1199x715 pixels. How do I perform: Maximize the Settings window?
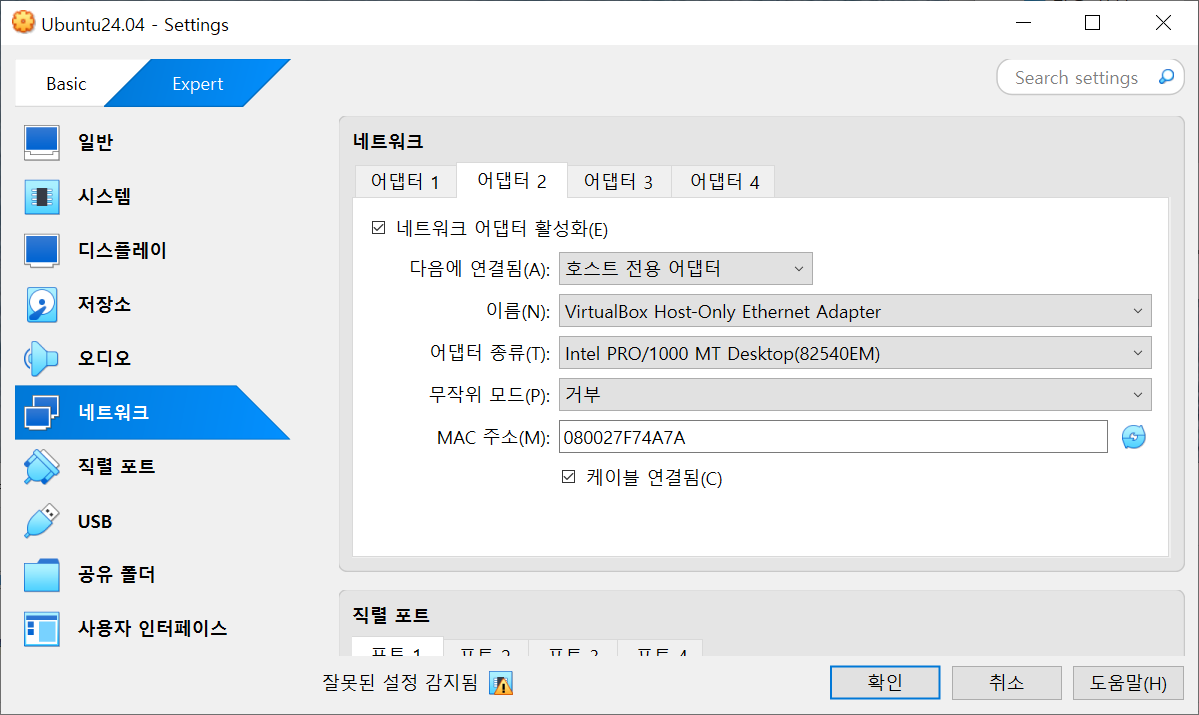(1093, 23)
